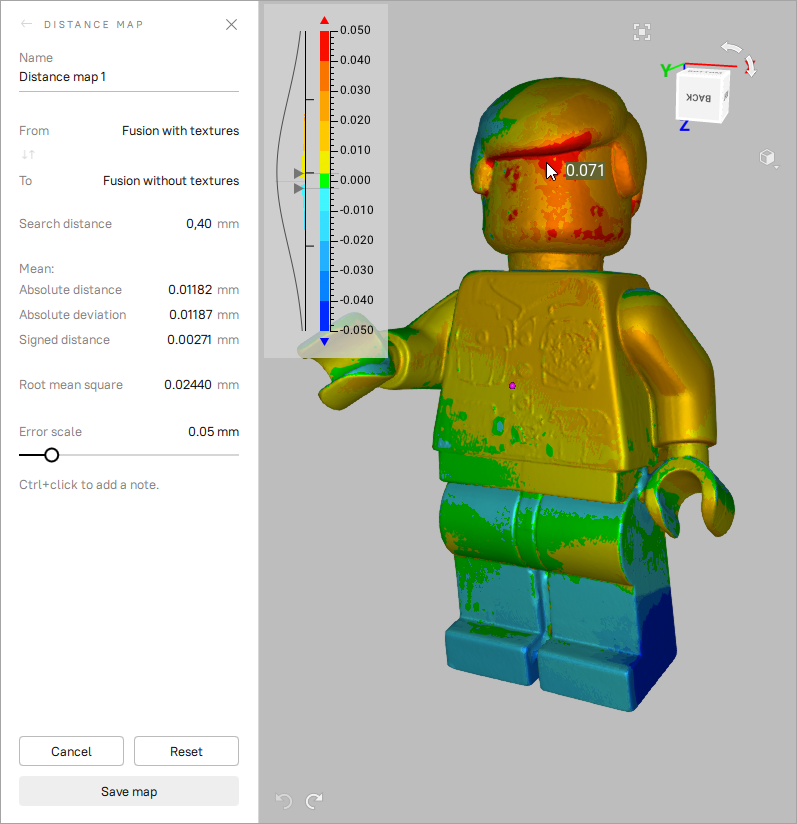Viewport: 797px width, 824px height.
Task: Click the red band of the color scale
Action: coord(325,46)
